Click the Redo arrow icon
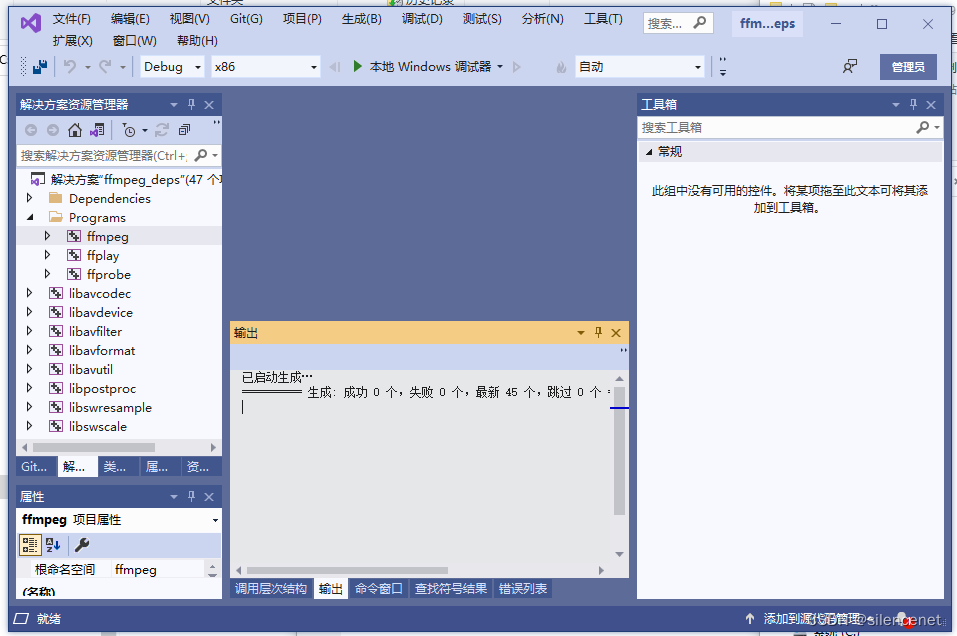The width and height of the screenshot is (957, 636). [x=106, y=67]
